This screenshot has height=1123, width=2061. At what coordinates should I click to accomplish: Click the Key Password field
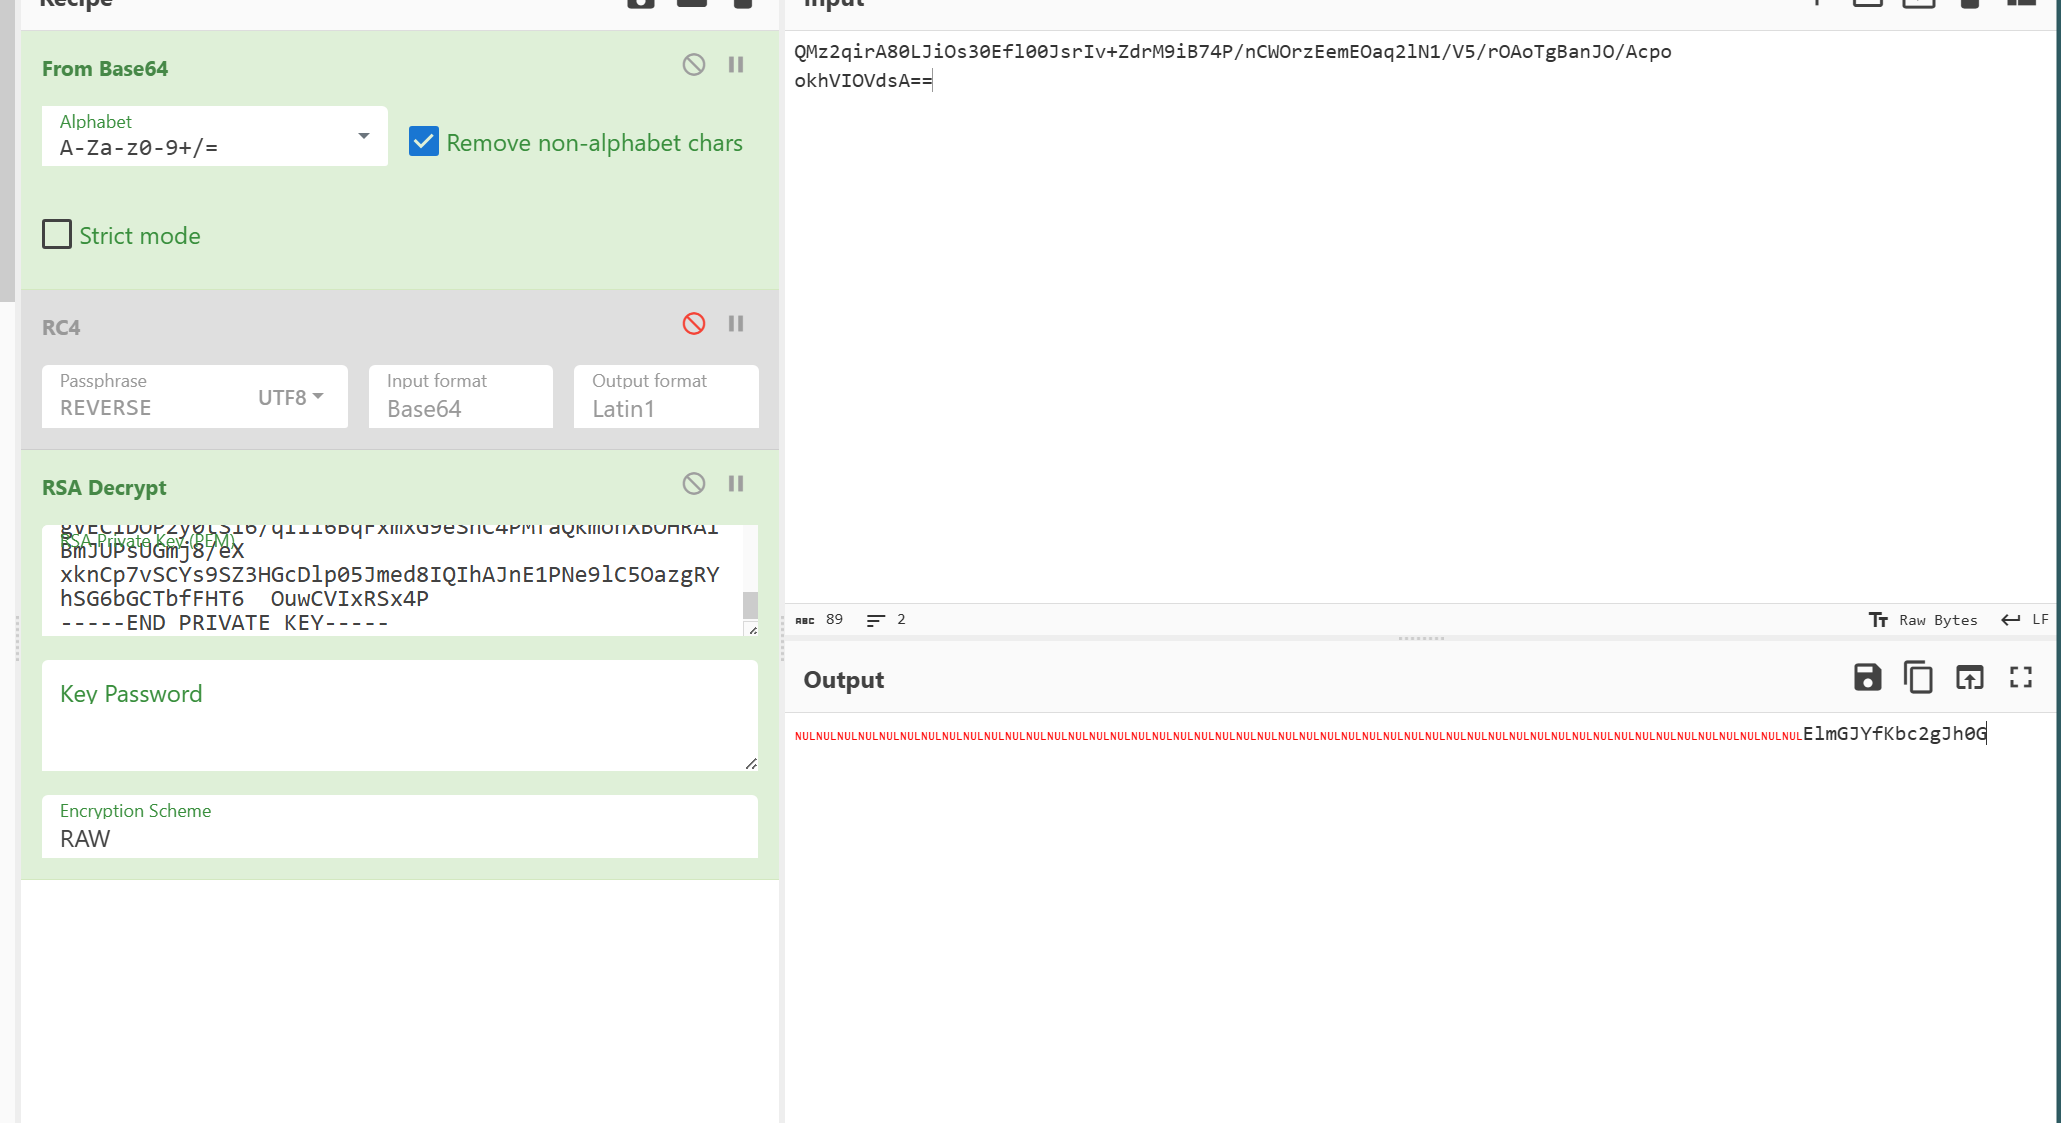pyautogui.click(x=399, y=715)
